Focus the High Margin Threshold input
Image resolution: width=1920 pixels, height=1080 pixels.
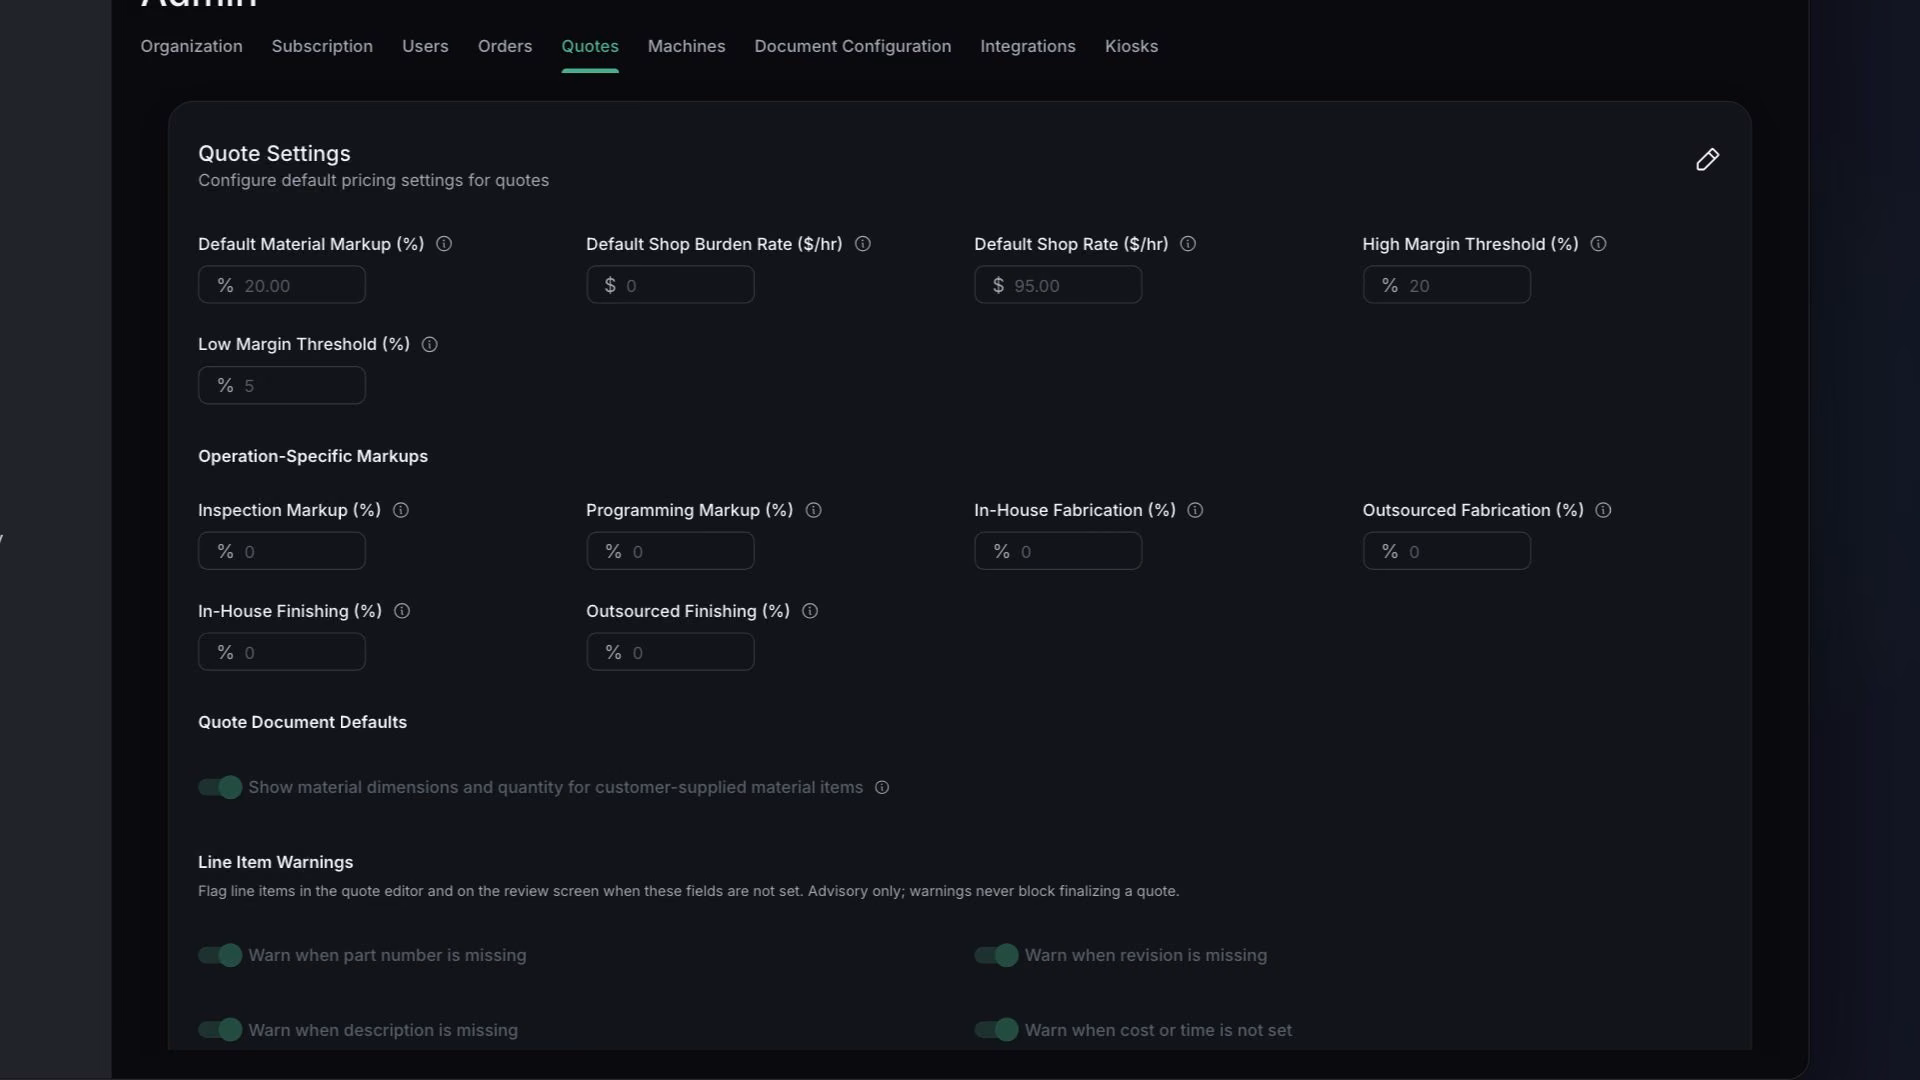tap(1446, 285)
